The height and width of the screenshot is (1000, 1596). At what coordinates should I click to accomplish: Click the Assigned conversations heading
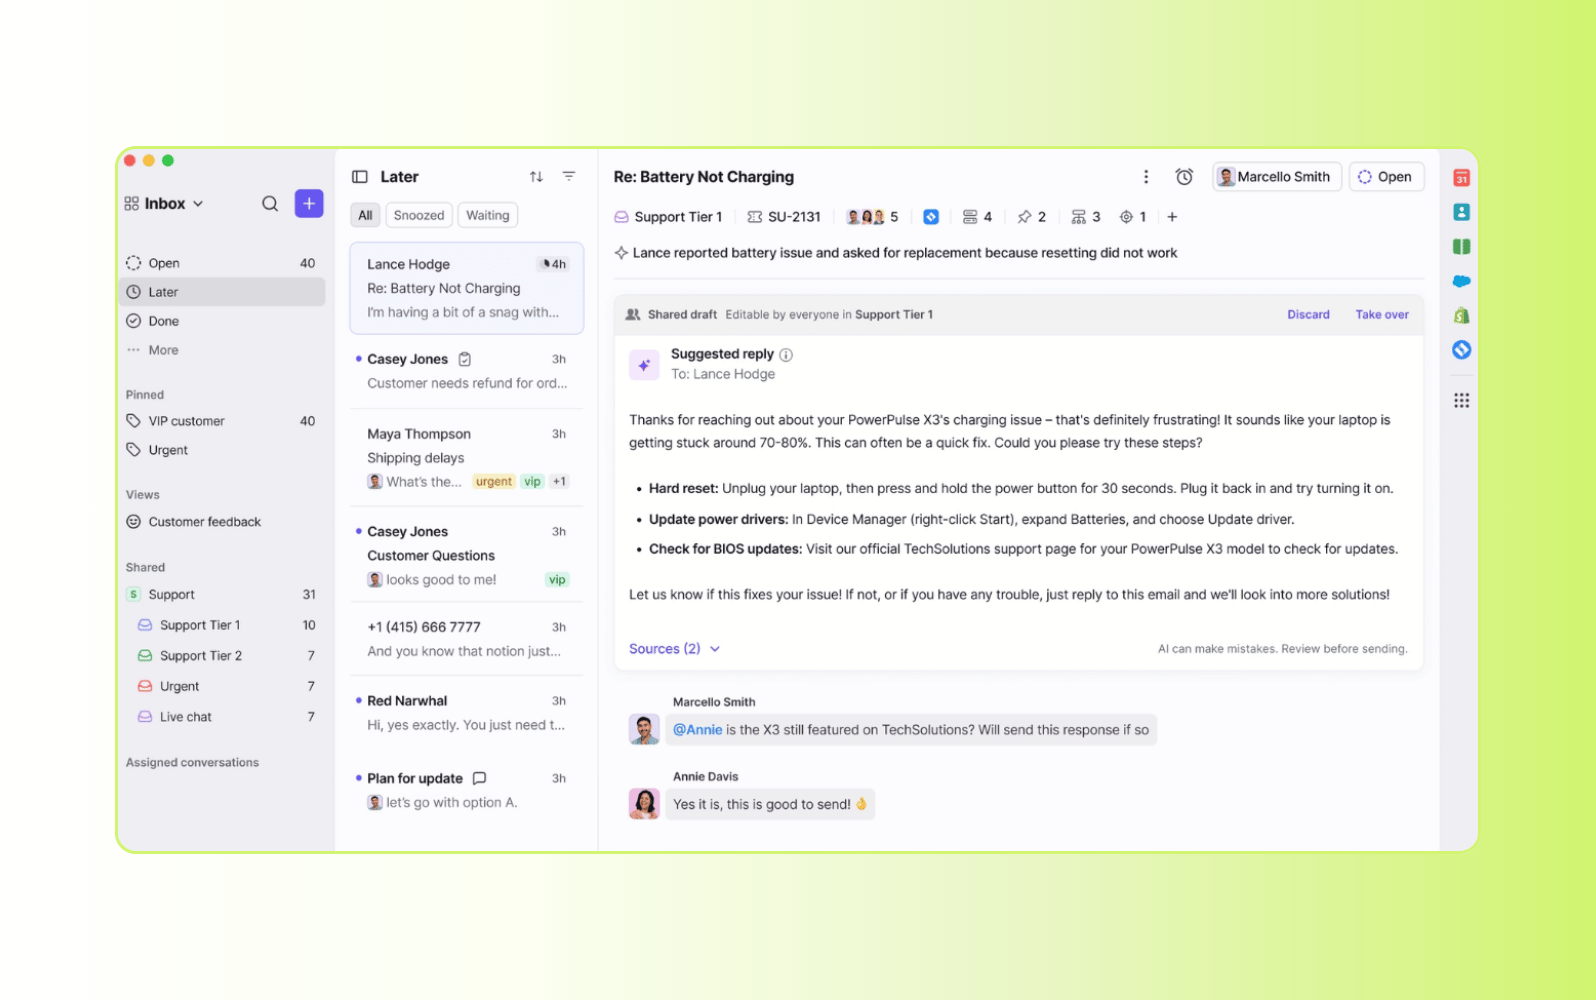192,762
